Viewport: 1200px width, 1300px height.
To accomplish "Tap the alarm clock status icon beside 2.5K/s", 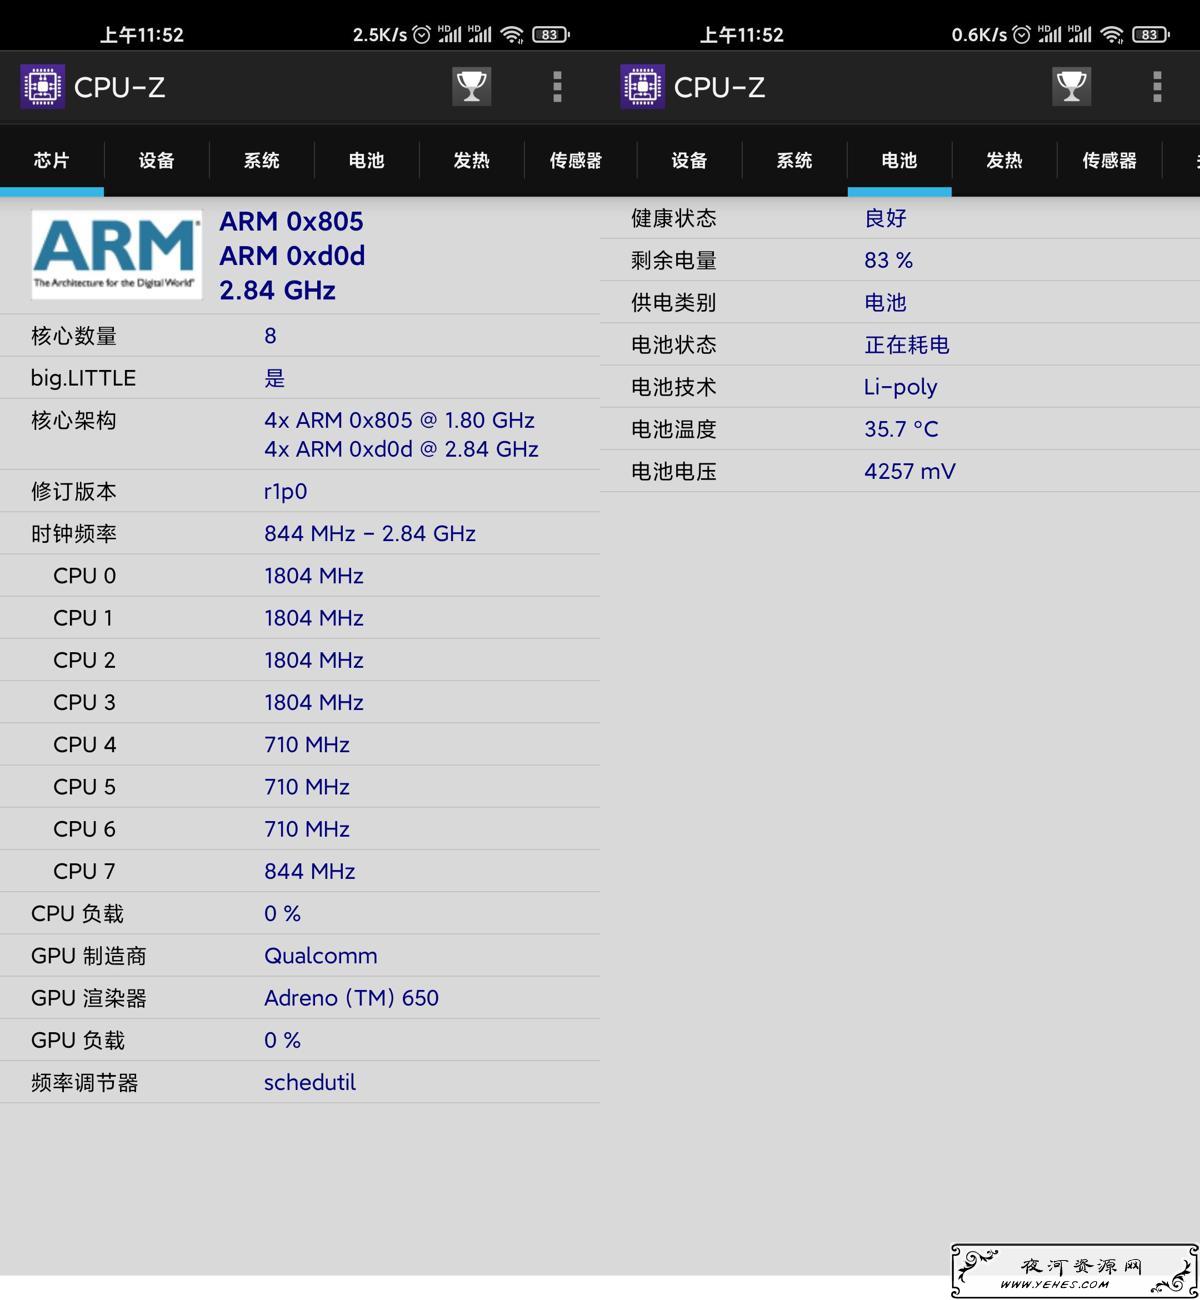I will pyautogui.click(x=422, y=35).
